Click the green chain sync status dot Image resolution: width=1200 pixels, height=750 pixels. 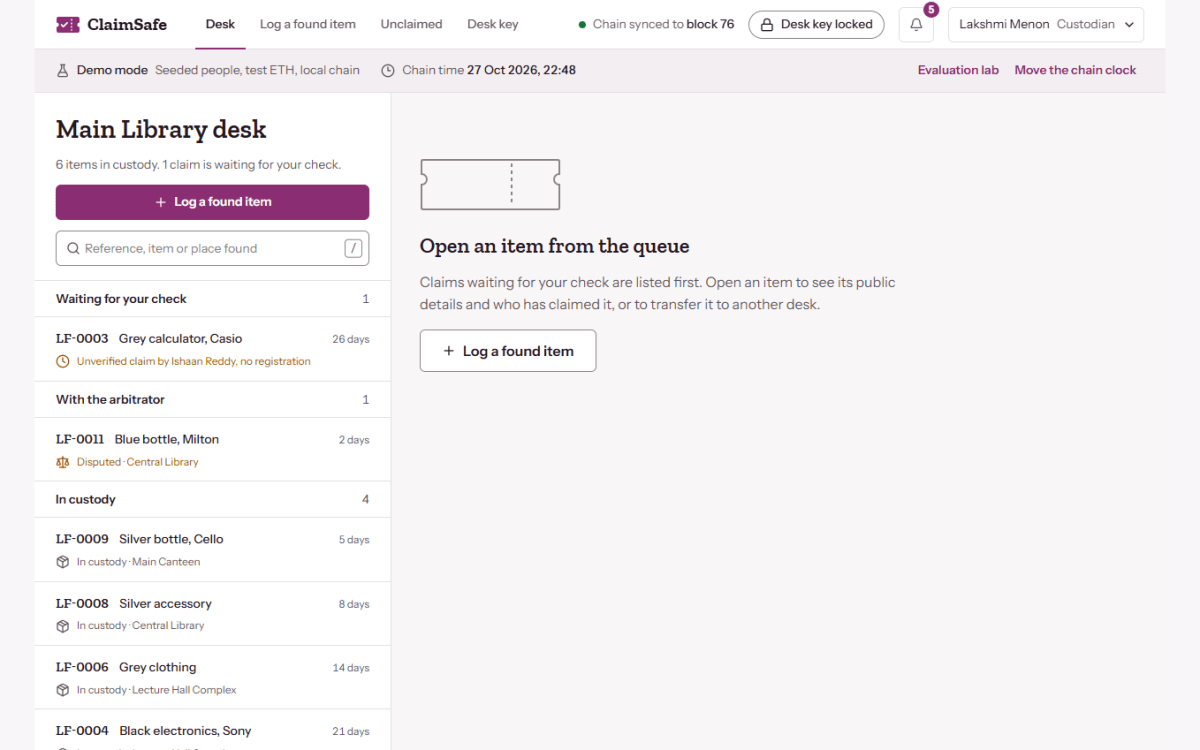582,25
